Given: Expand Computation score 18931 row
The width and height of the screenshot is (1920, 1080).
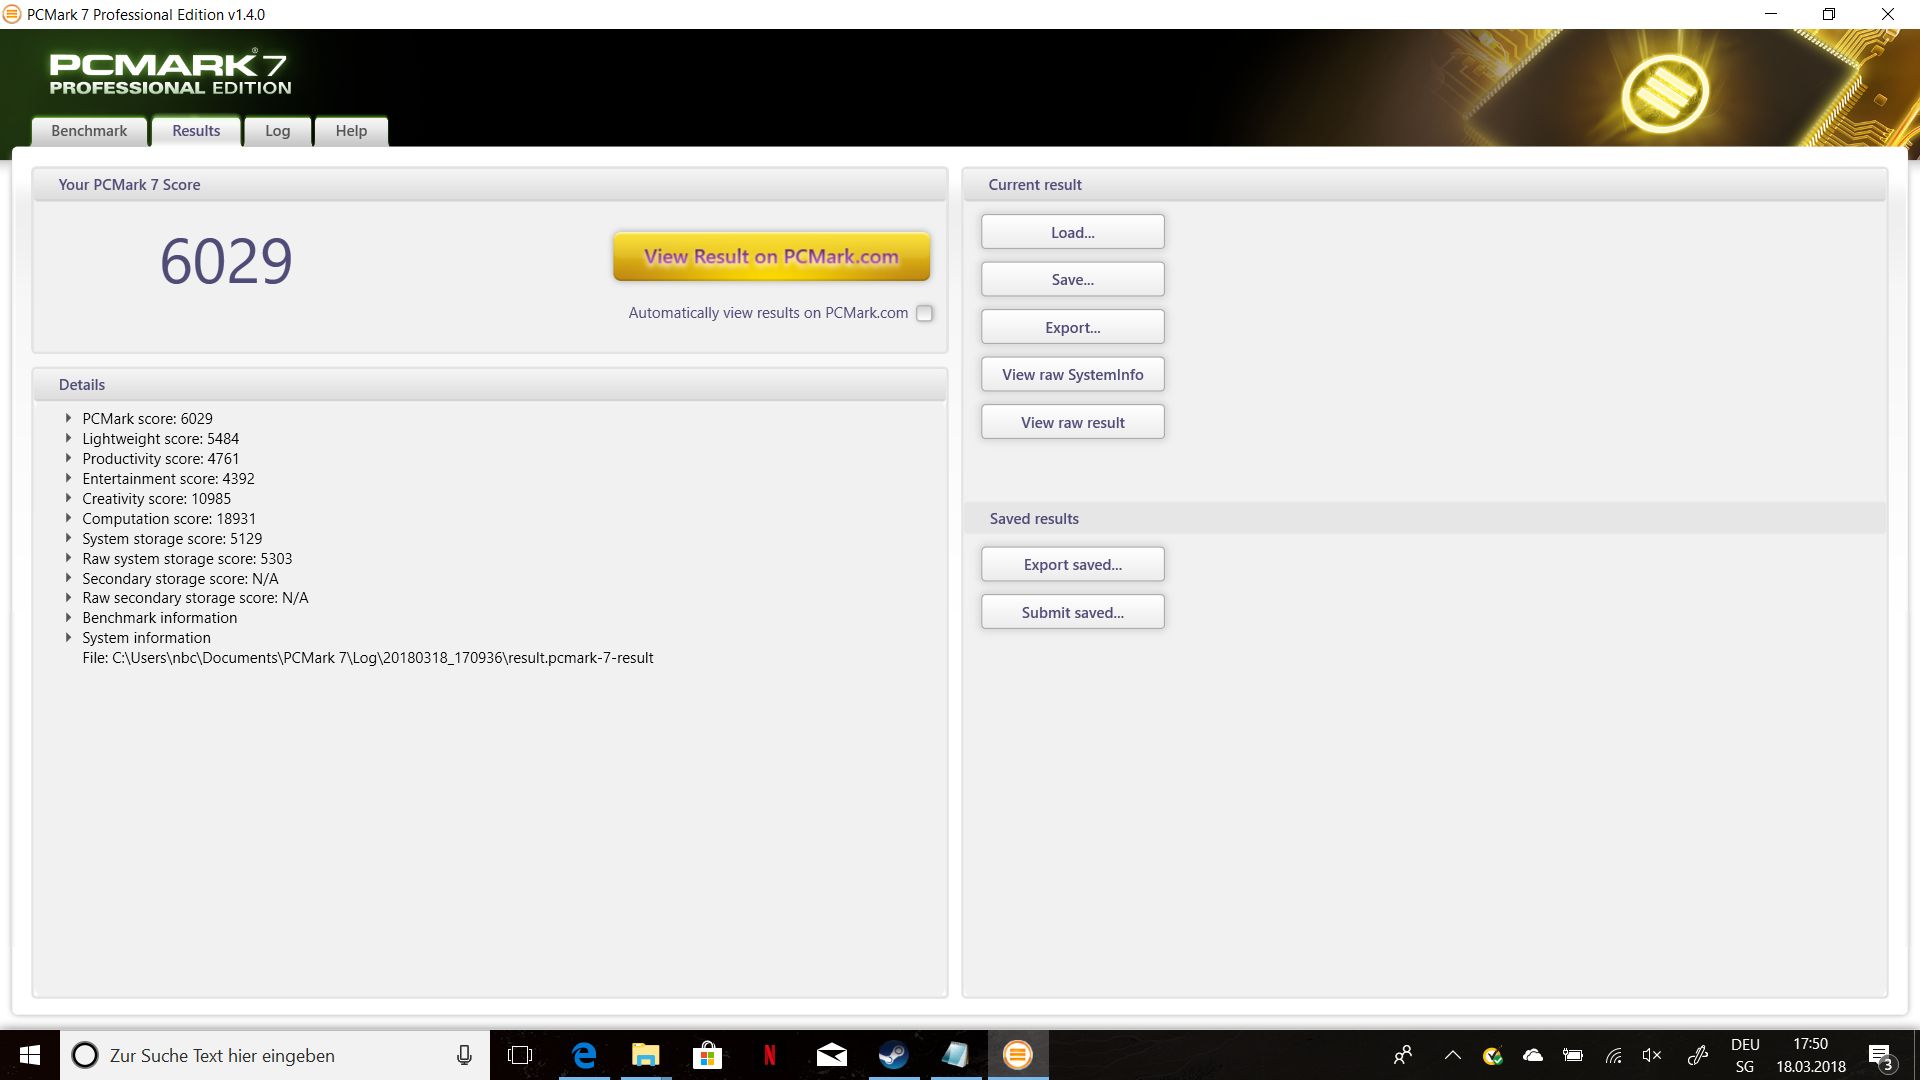Looking at the screenshot, I should [x=68, y=518].
